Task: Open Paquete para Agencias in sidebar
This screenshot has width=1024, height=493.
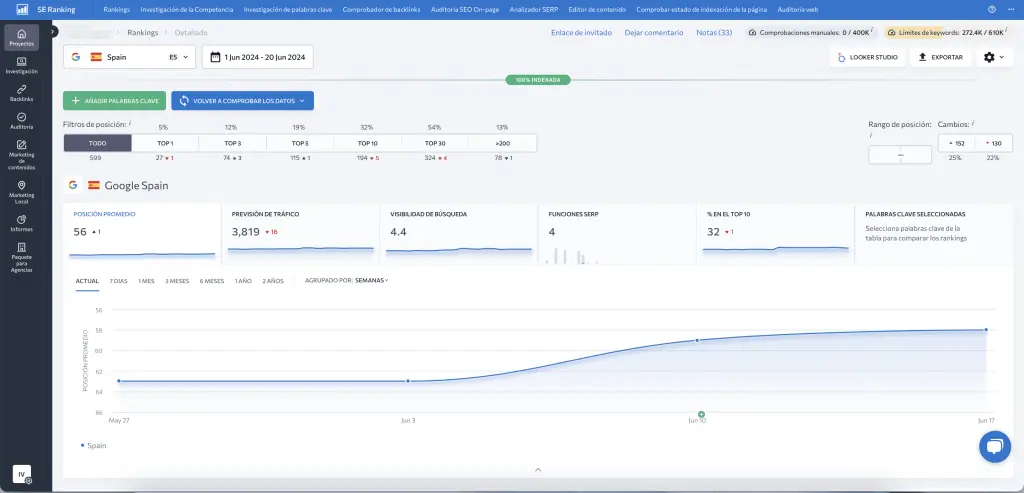Action: click(22, 258)
